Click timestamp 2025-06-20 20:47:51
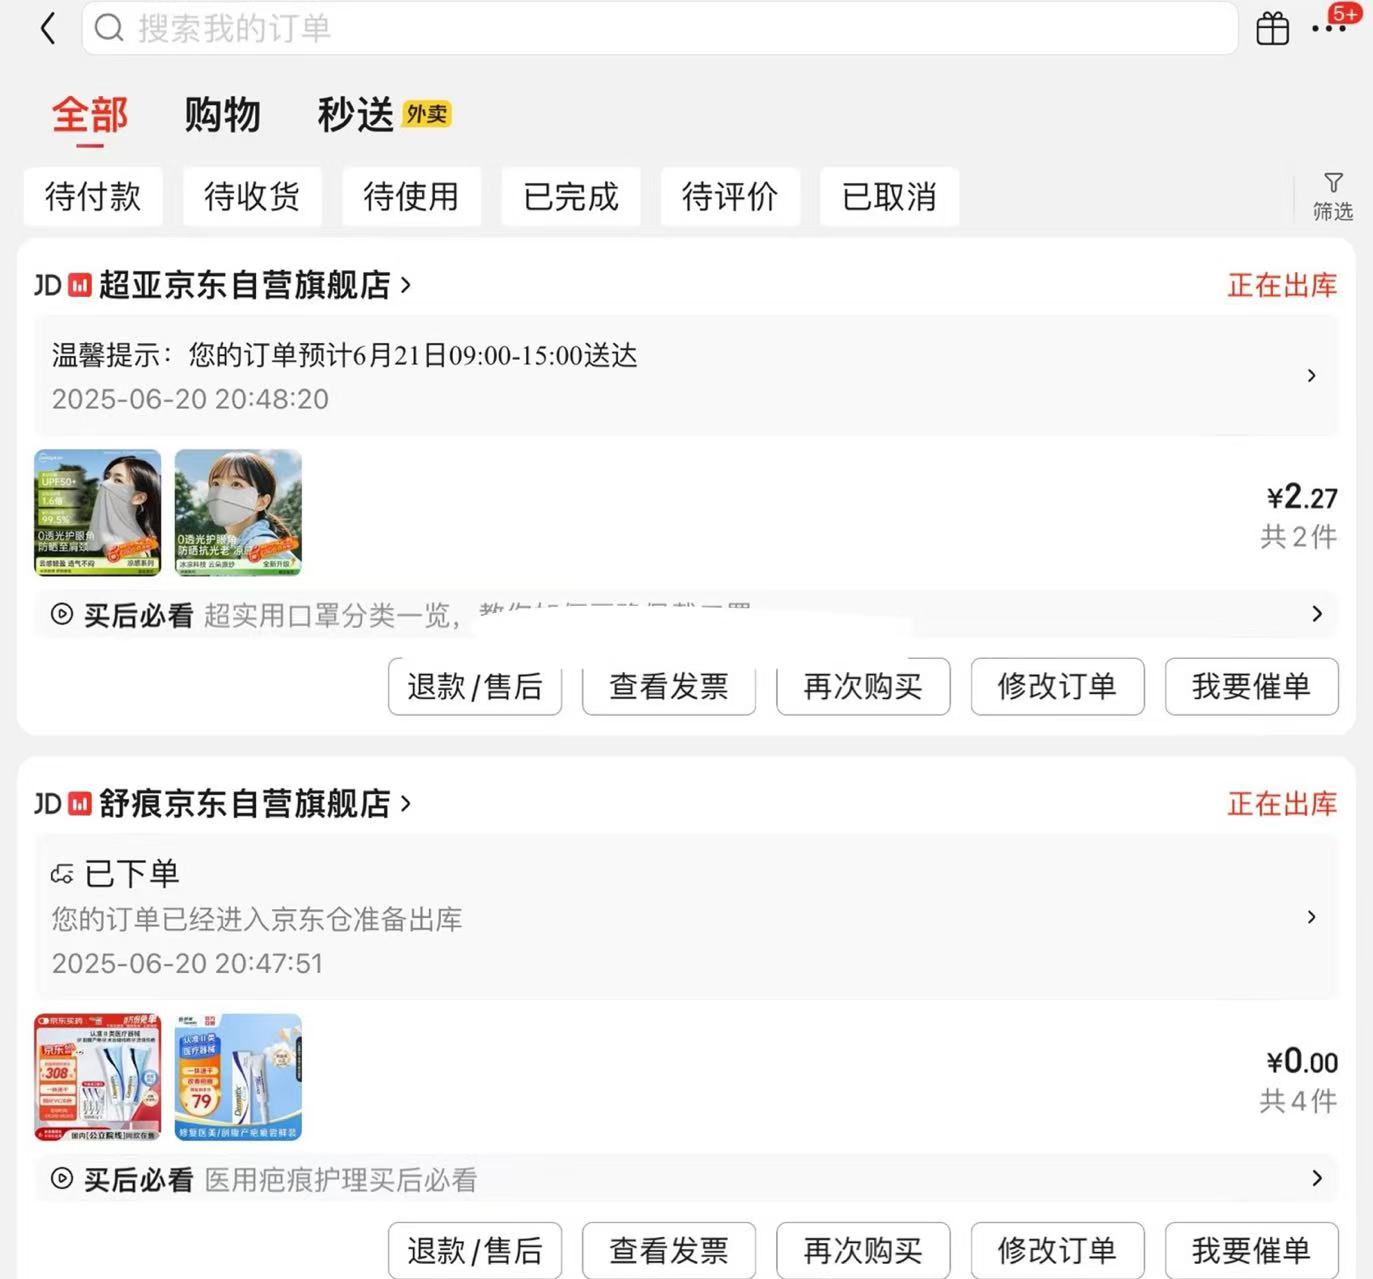 (x=187, y=963)
